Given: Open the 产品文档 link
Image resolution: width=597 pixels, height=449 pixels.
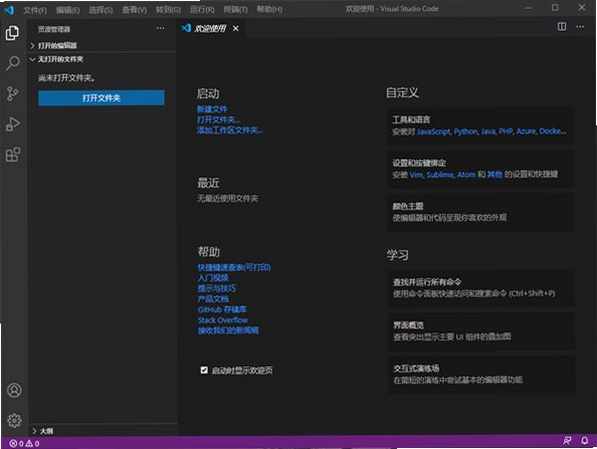Looking at the screenshot, I should click(x=212, y=299).
